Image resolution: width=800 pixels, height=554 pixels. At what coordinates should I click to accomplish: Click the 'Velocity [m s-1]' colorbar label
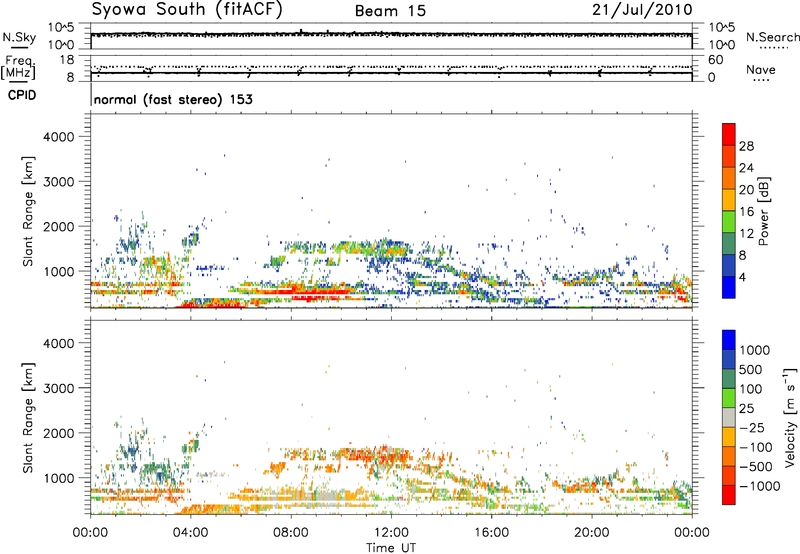(790, 417)
